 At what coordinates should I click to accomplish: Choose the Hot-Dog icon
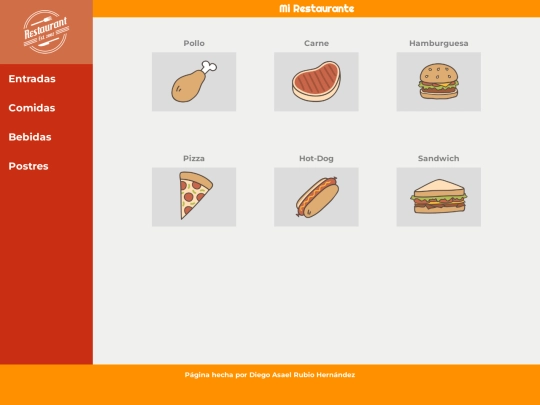317,197
